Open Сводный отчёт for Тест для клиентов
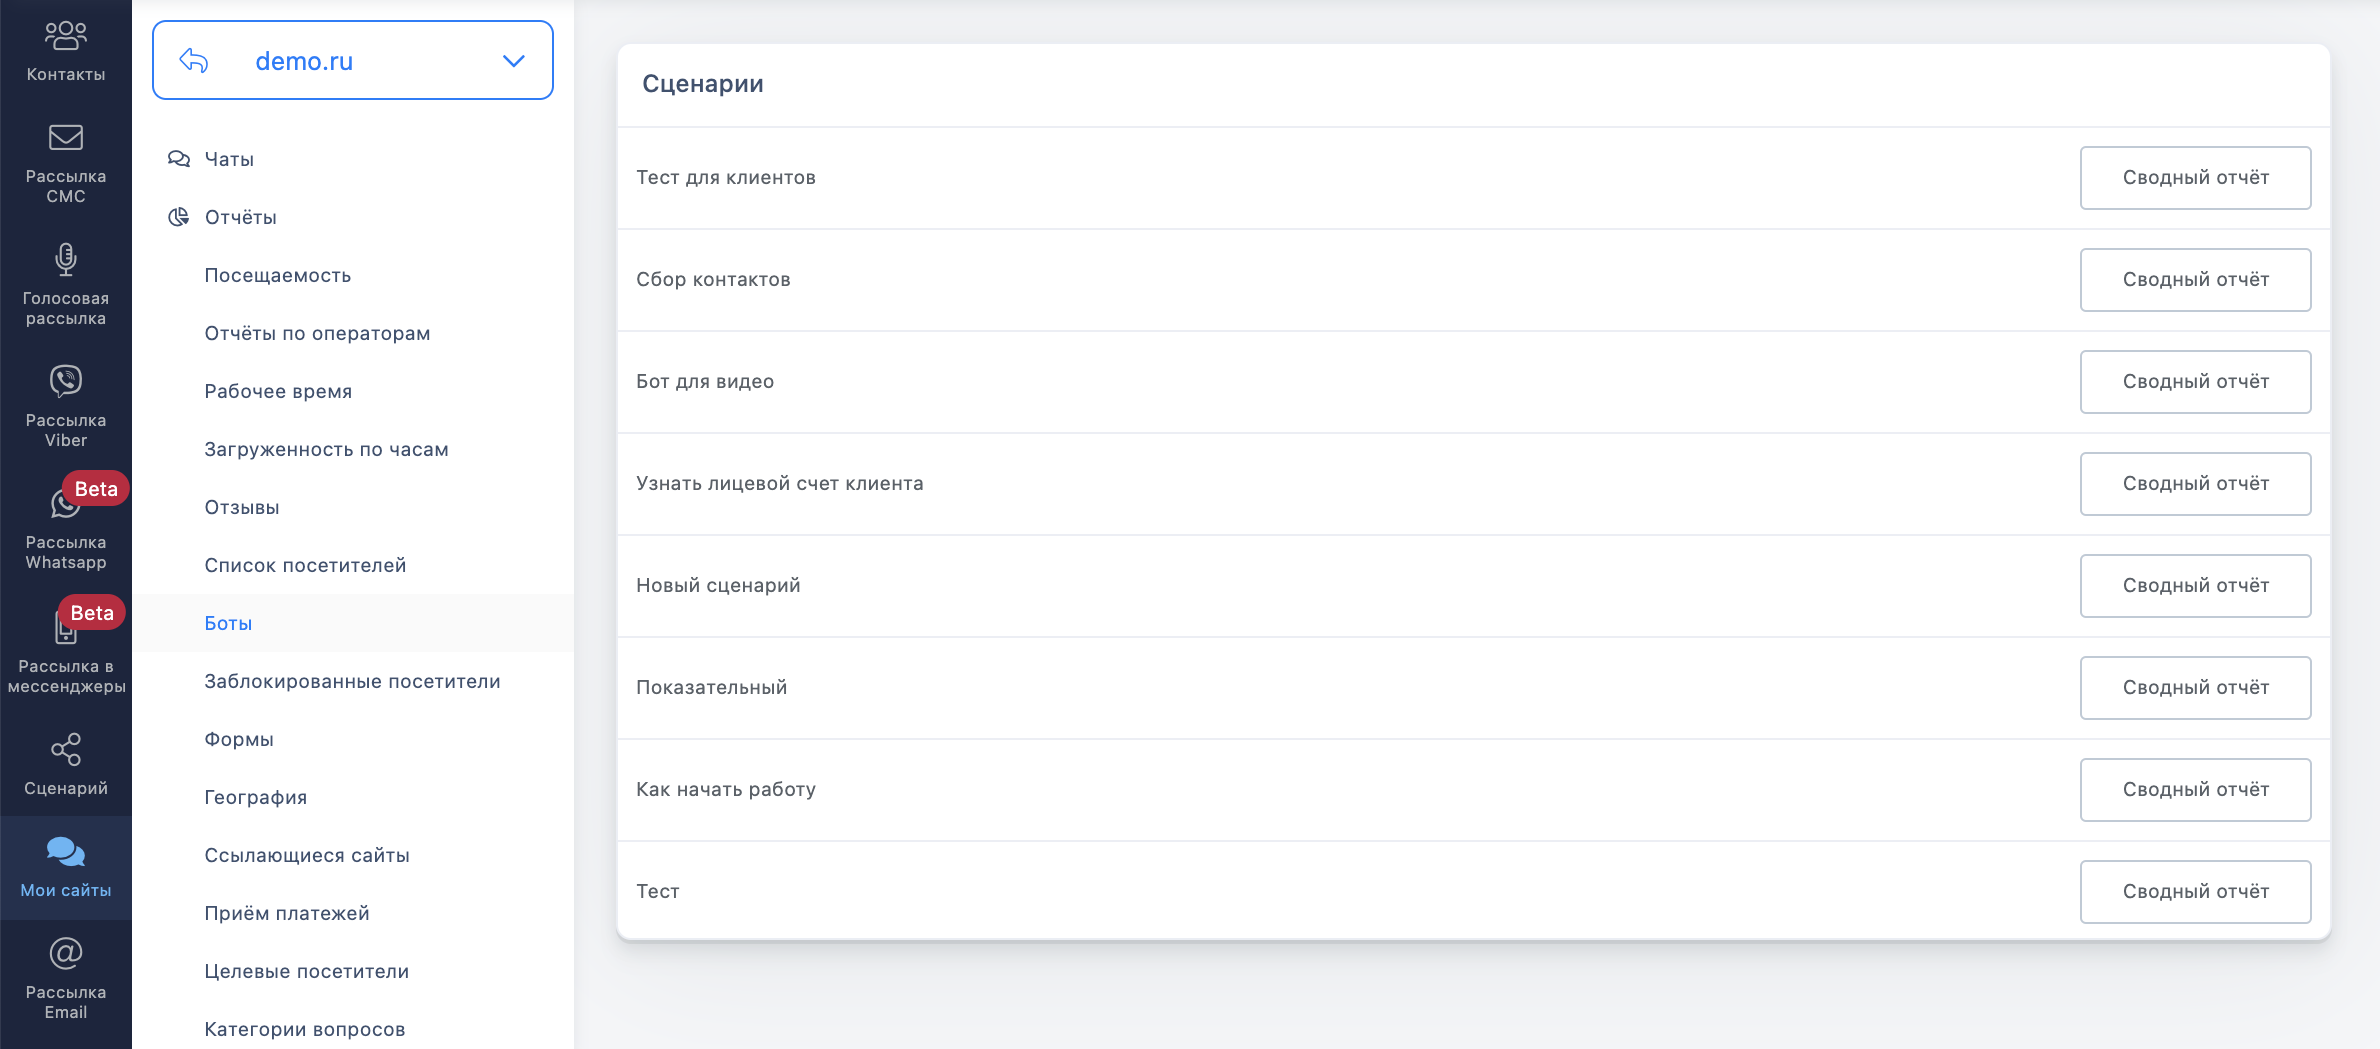The image size is (2380, 1049). coord(2195,178)
